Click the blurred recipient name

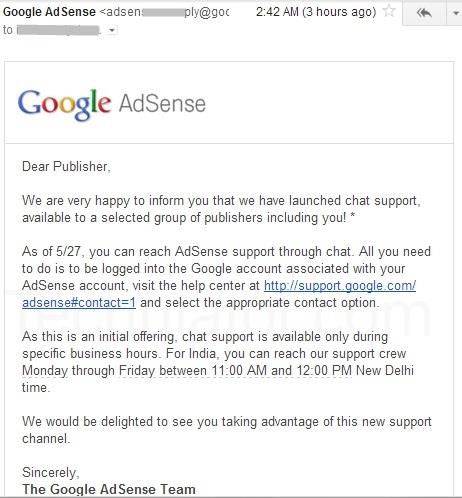click(x=59, y=30)
